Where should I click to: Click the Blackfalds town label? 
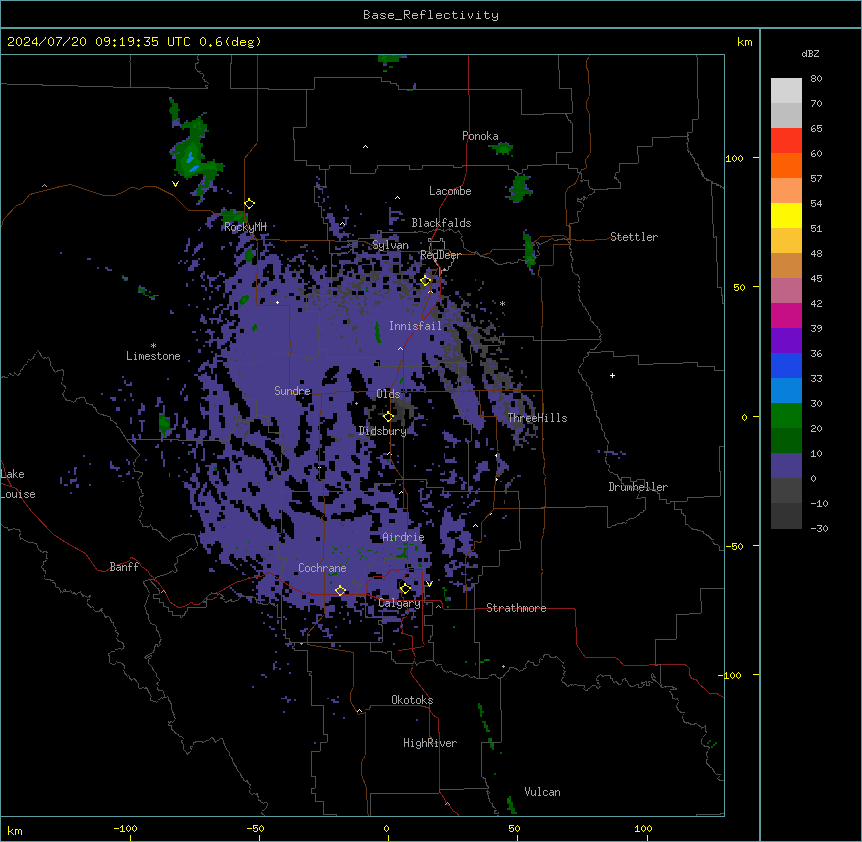[x=441, y=223]
